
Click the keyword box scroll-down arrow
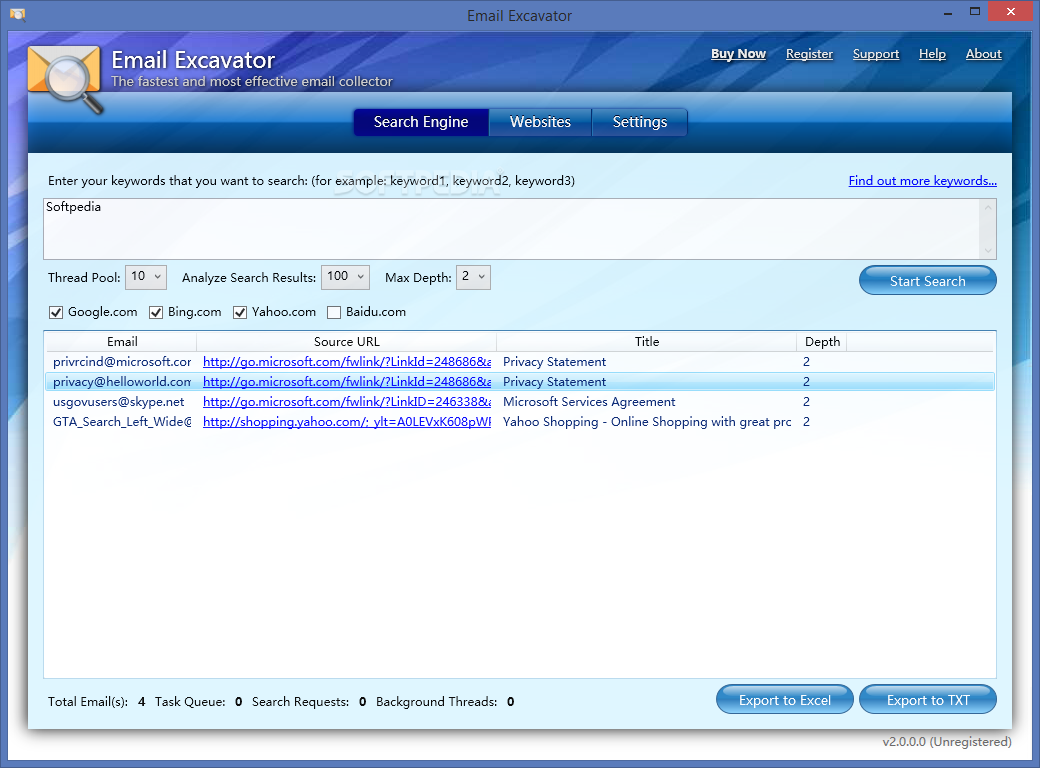[x=988, y=251]
